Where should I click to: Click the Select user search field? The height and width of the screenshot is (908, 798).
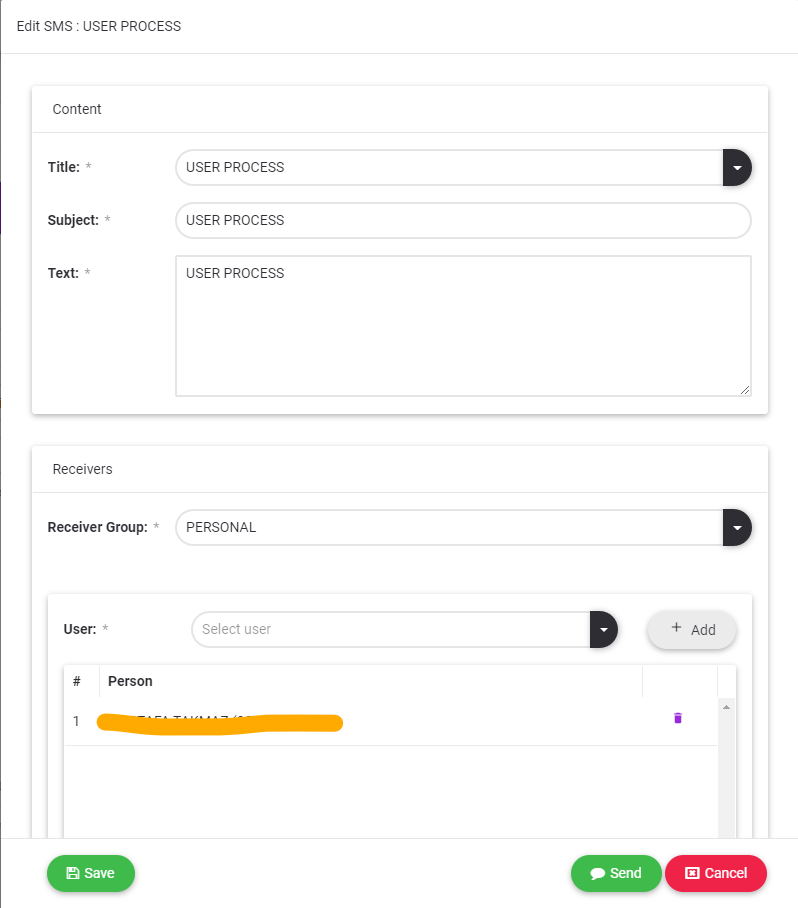click(x=392, y=630)
